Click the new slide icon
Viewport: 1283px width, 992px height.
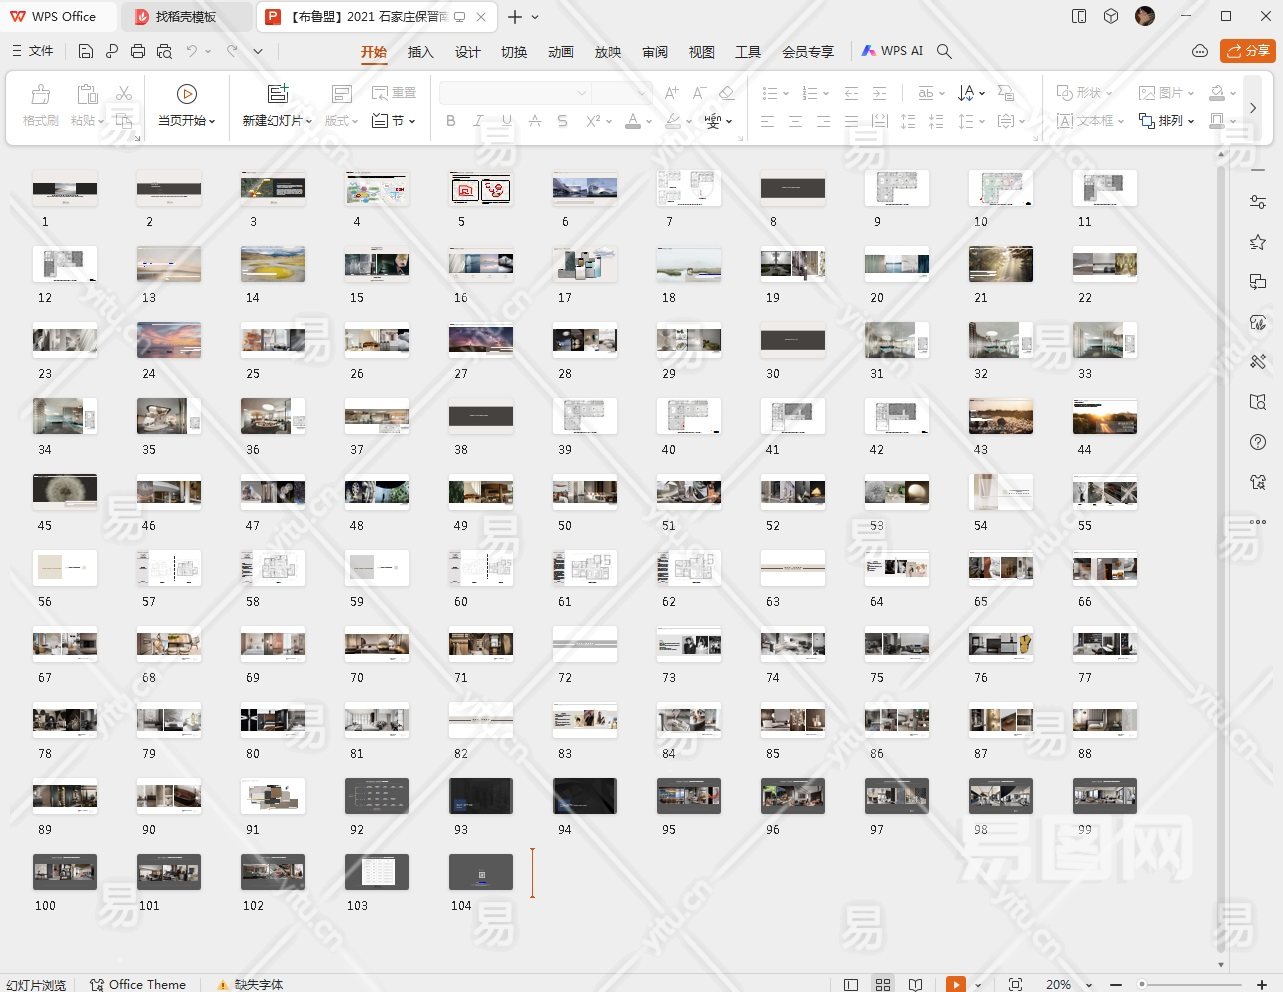[x=278, y=94]
